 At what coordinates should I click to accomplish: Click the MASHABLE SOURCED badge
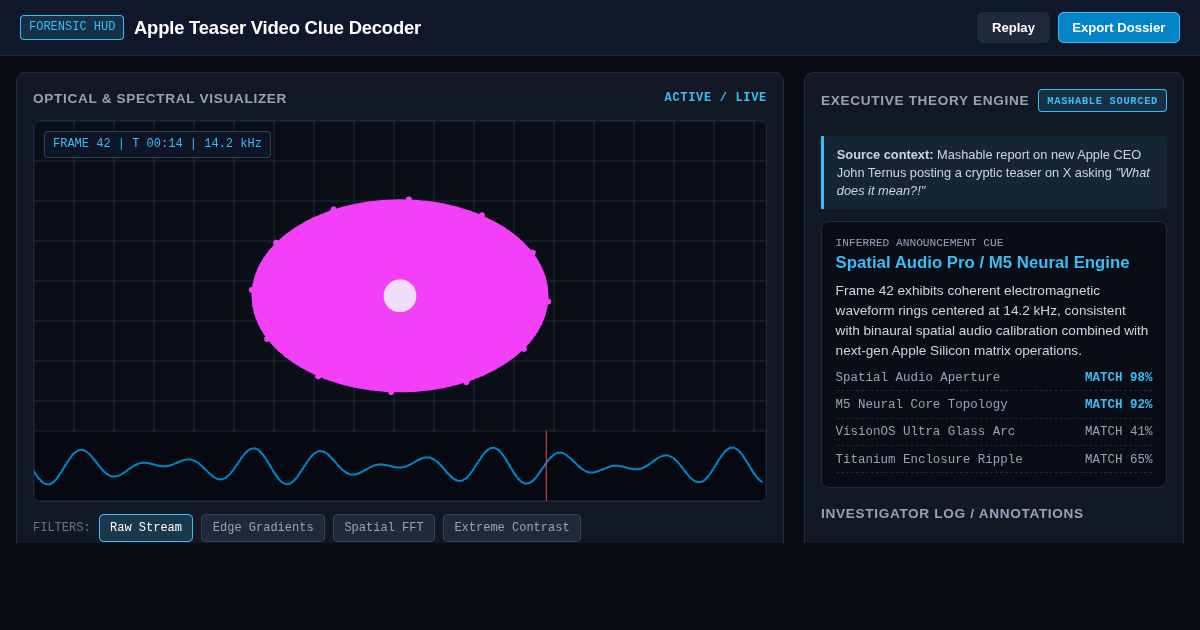tap(1102, 101)
